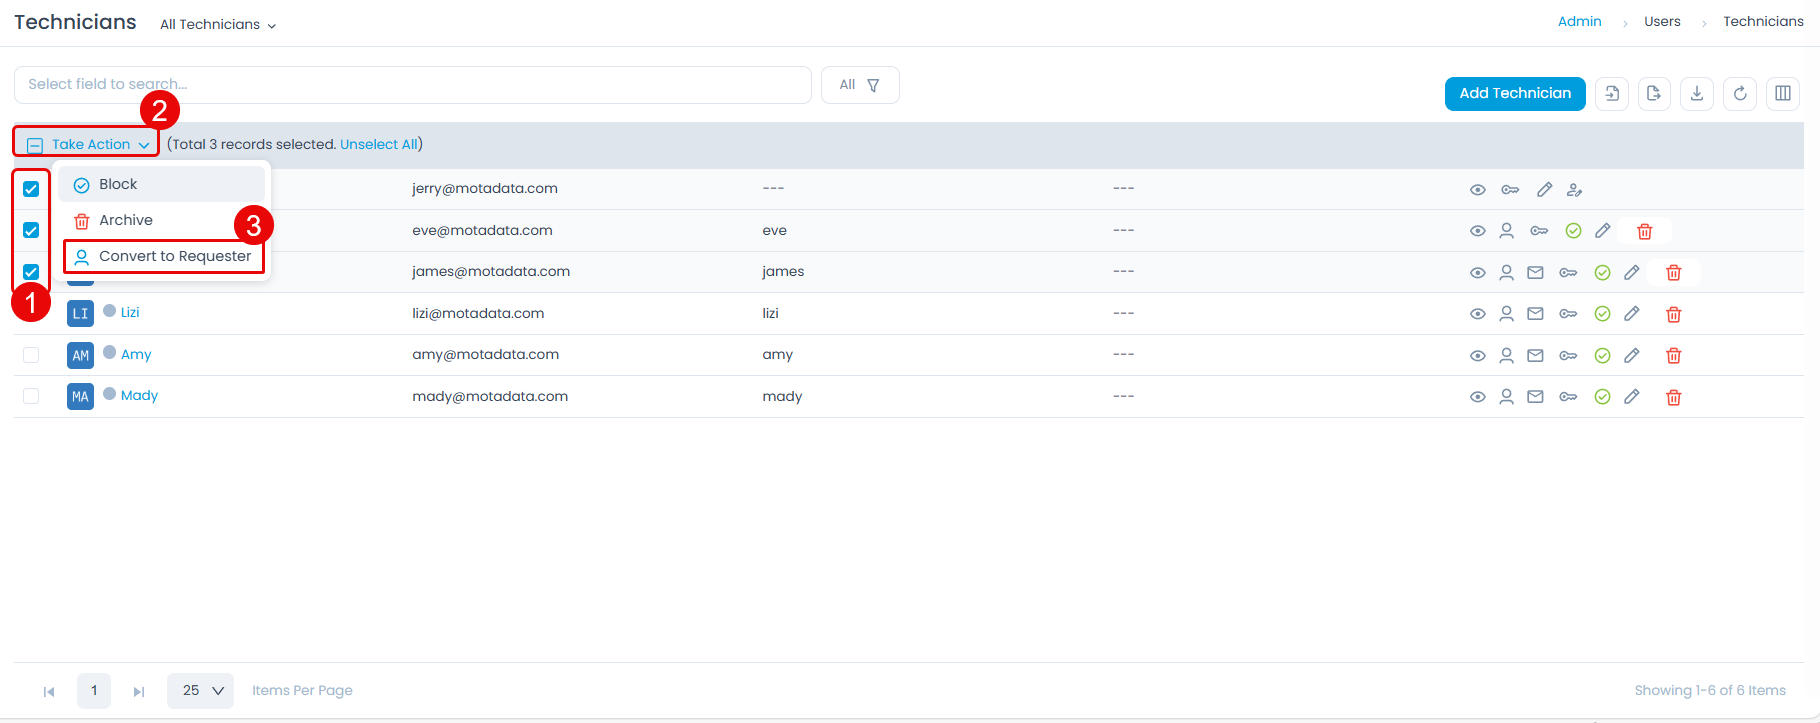Screen dimensions: 1820x723
Task: Select the checkbox next to Mady
Action: pos(31,396)
